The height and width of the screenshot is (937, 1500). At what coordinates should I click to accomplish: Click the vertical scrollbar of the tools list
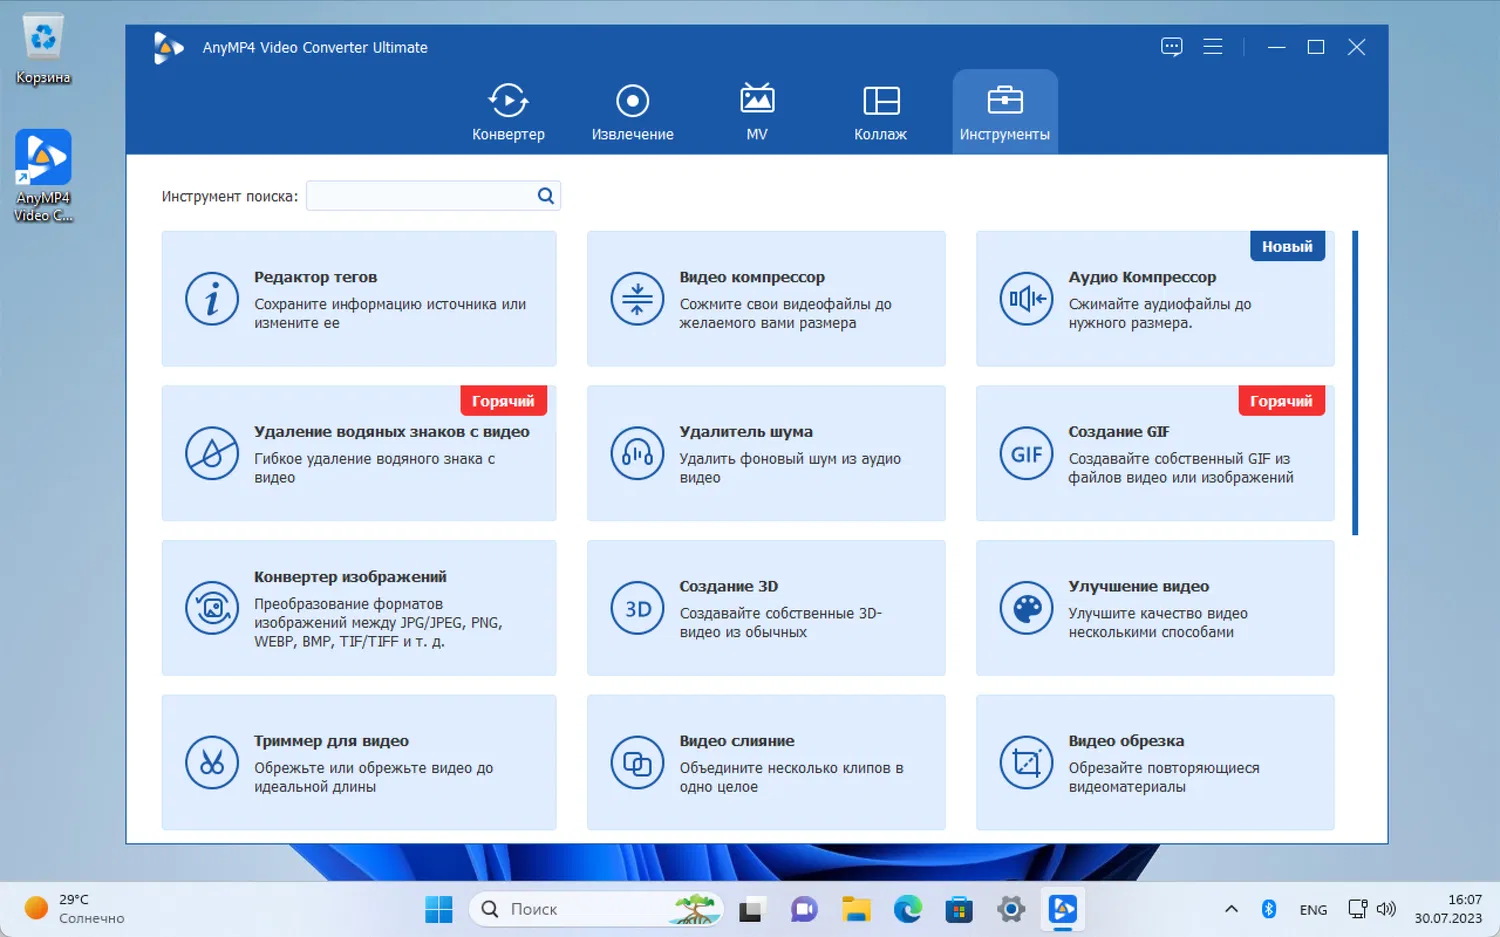(x=1355, y=383)
